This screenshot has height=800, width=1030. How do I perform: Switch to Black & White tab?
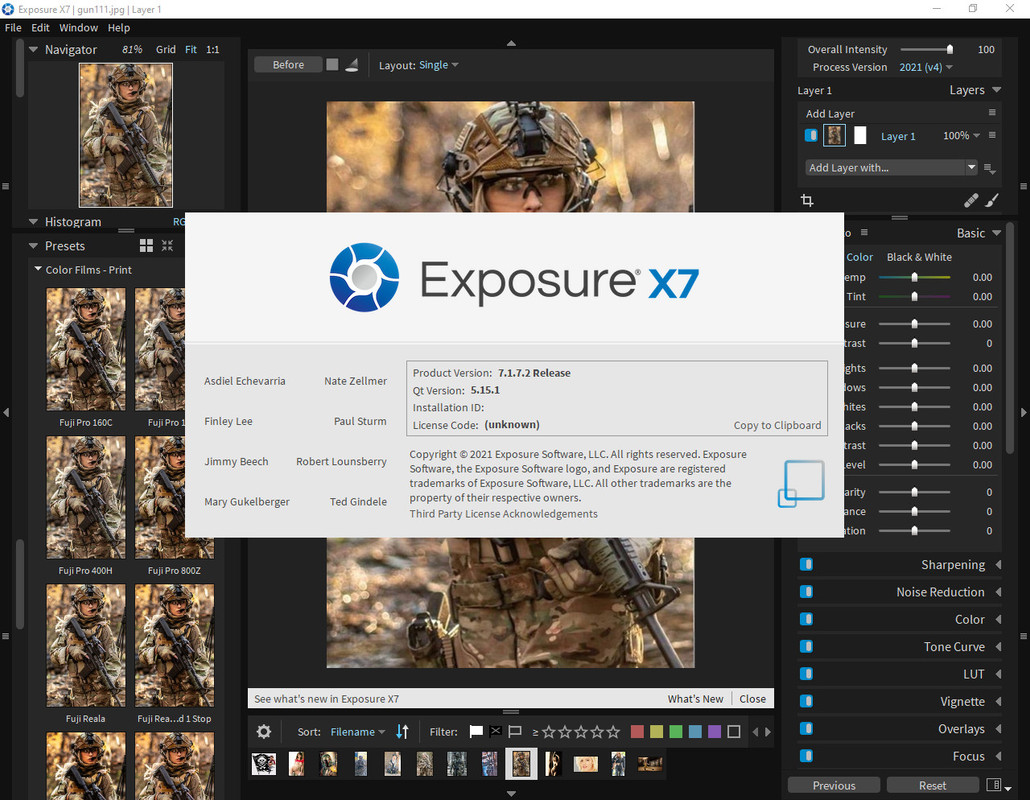[919, 257]
